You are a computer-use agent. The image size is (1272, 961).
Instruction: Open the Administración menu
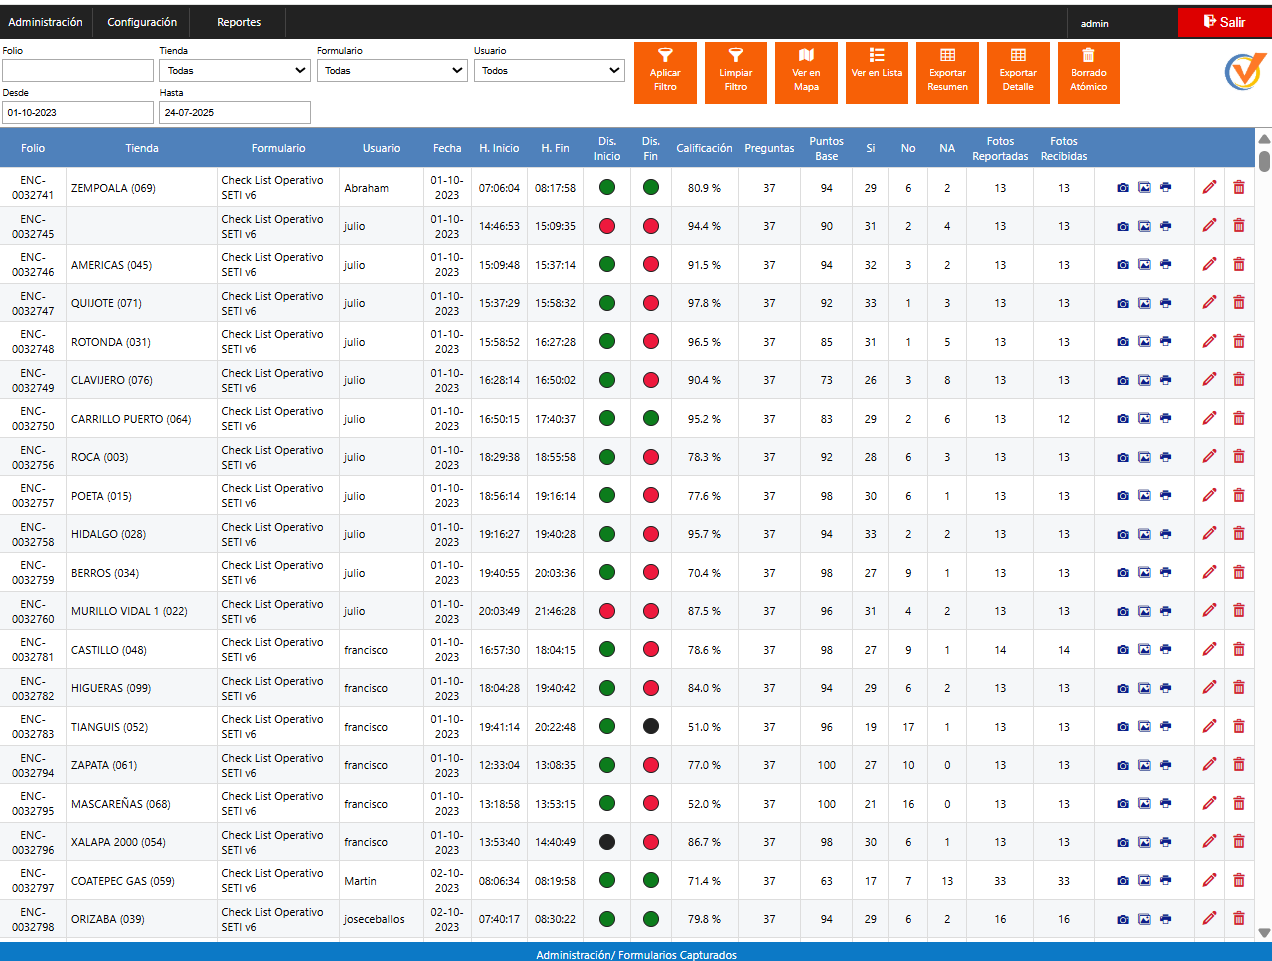46,22
